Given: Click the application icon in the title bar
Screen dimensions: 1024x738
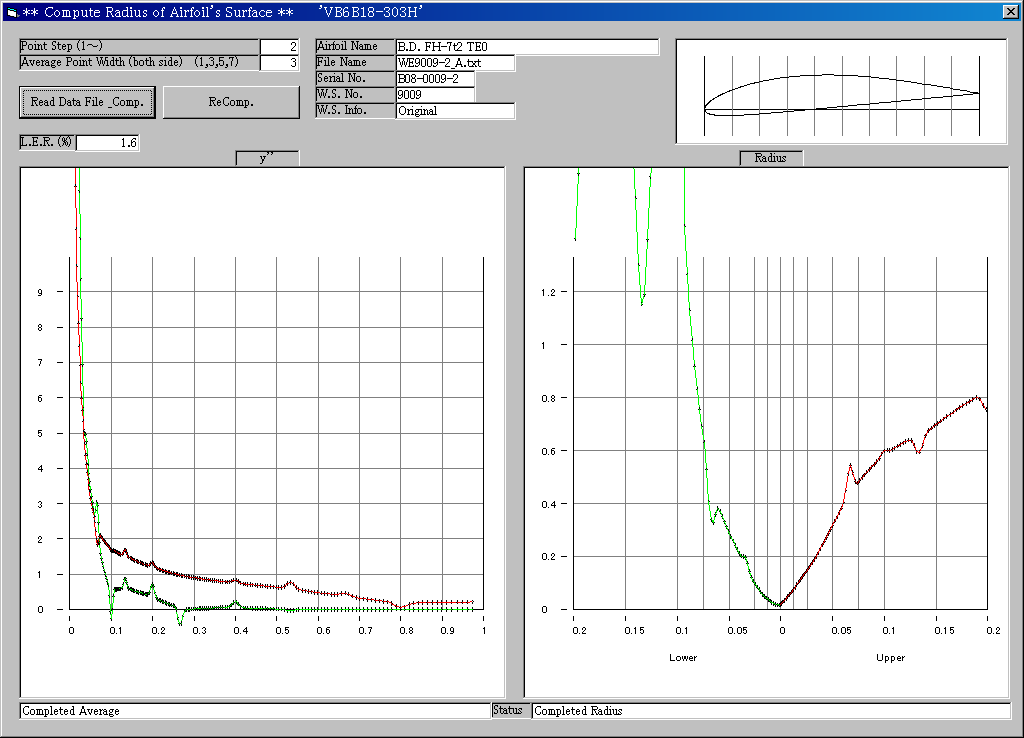Looking at the screenshot, I should point(11,12).
